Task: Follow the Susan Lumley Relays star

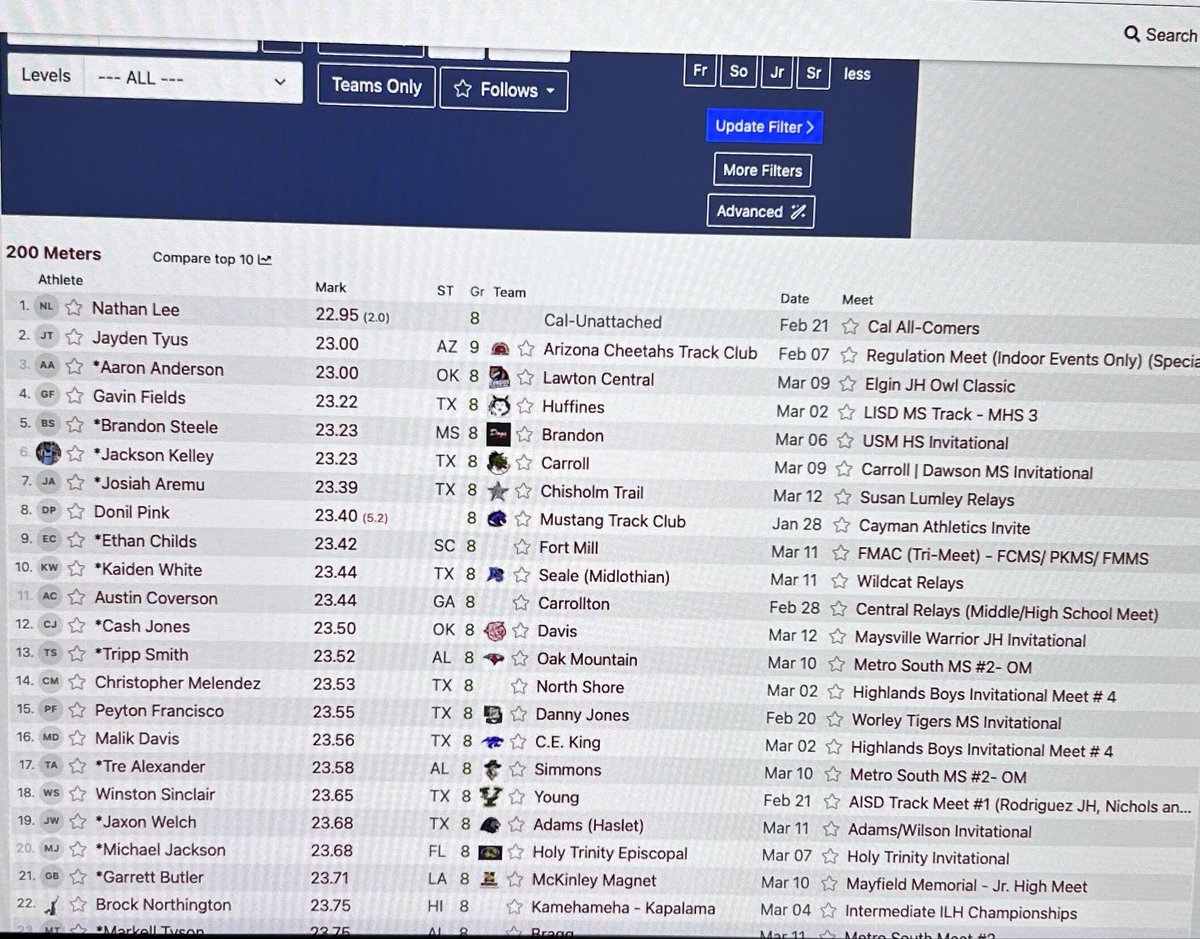Action: click(842, 498)
